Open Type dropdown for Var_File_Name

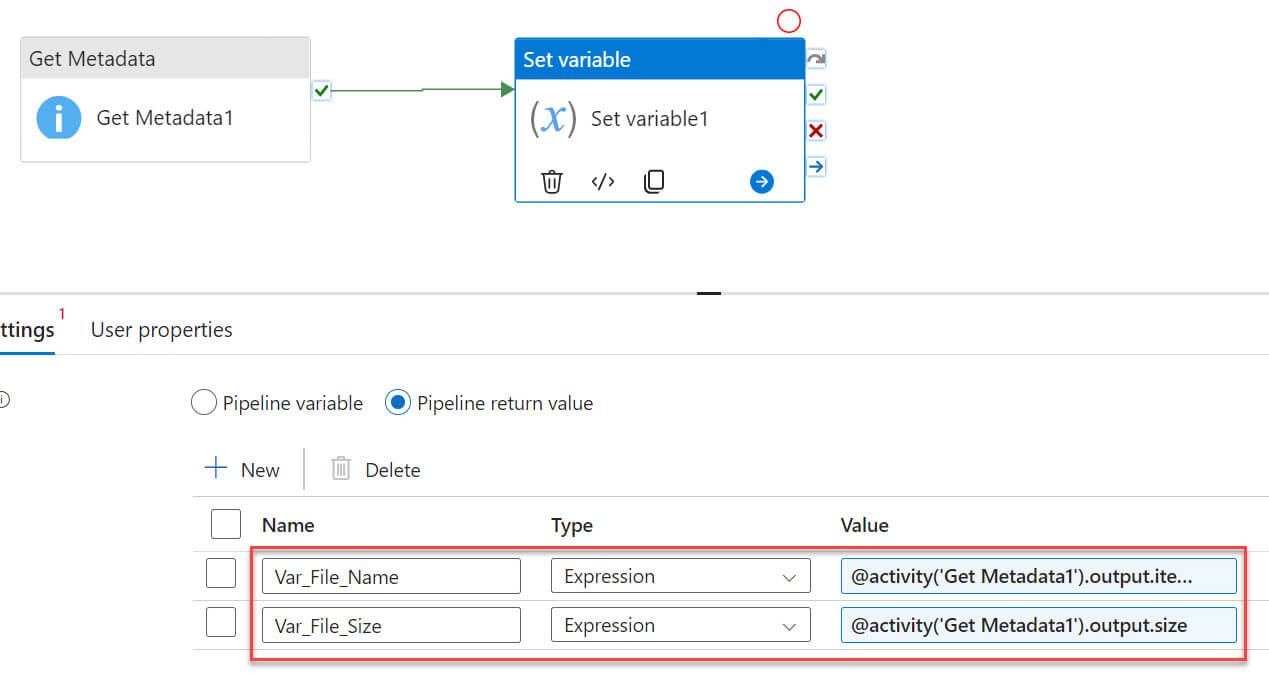(x=680, y=576)
